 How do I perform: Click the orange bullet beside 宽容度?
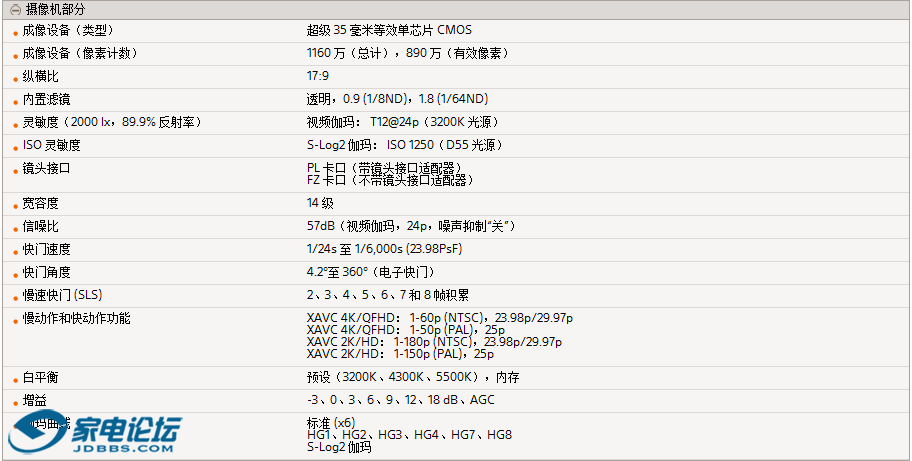click(16, 205)
